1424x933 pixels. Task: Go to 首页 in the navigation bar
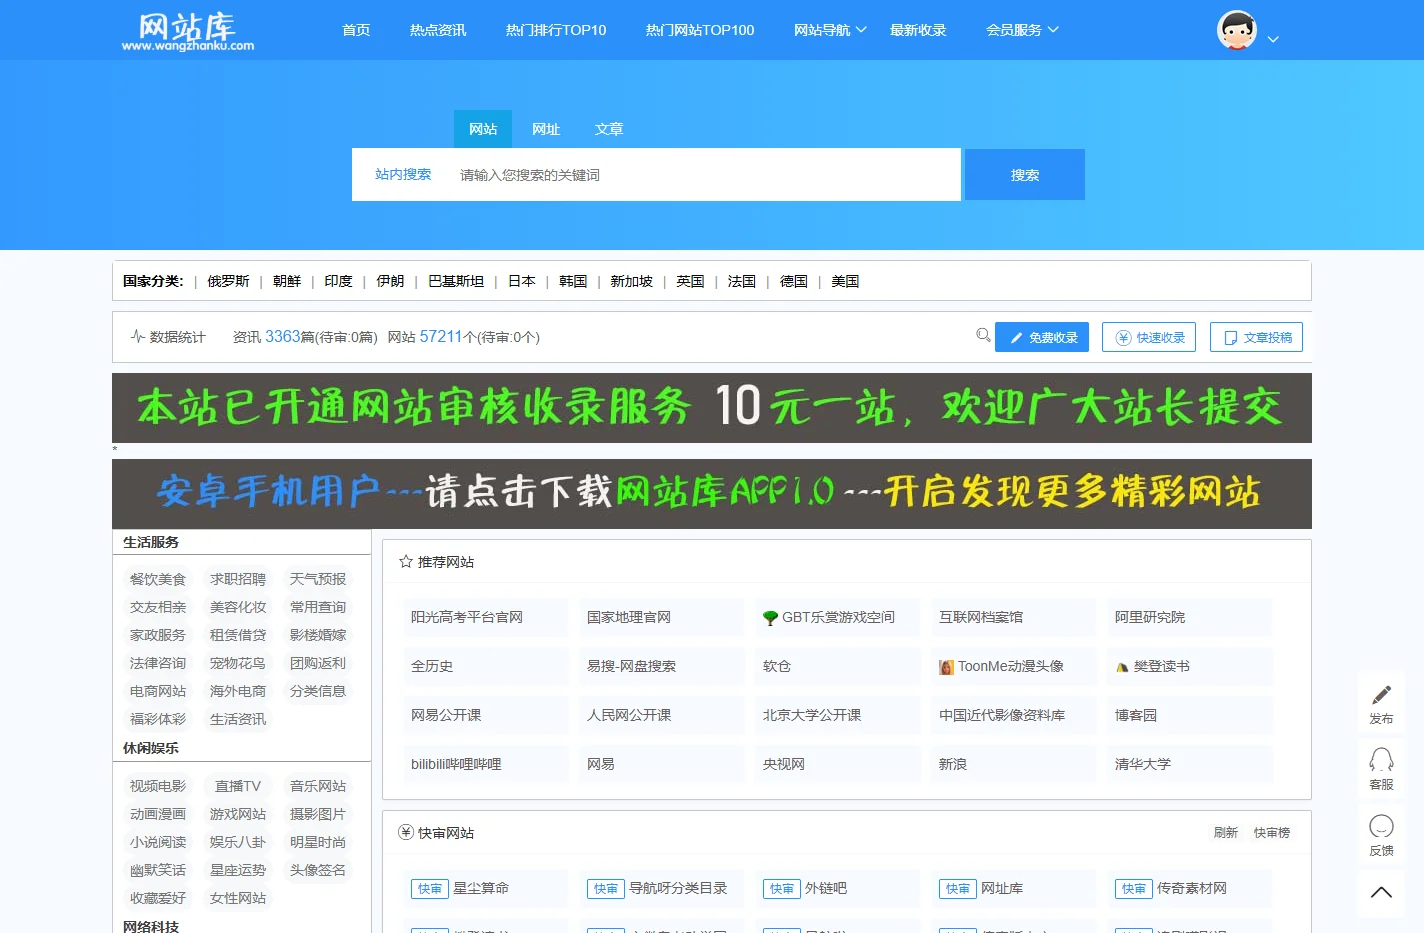pyautogui.click(x=356, y=30)
